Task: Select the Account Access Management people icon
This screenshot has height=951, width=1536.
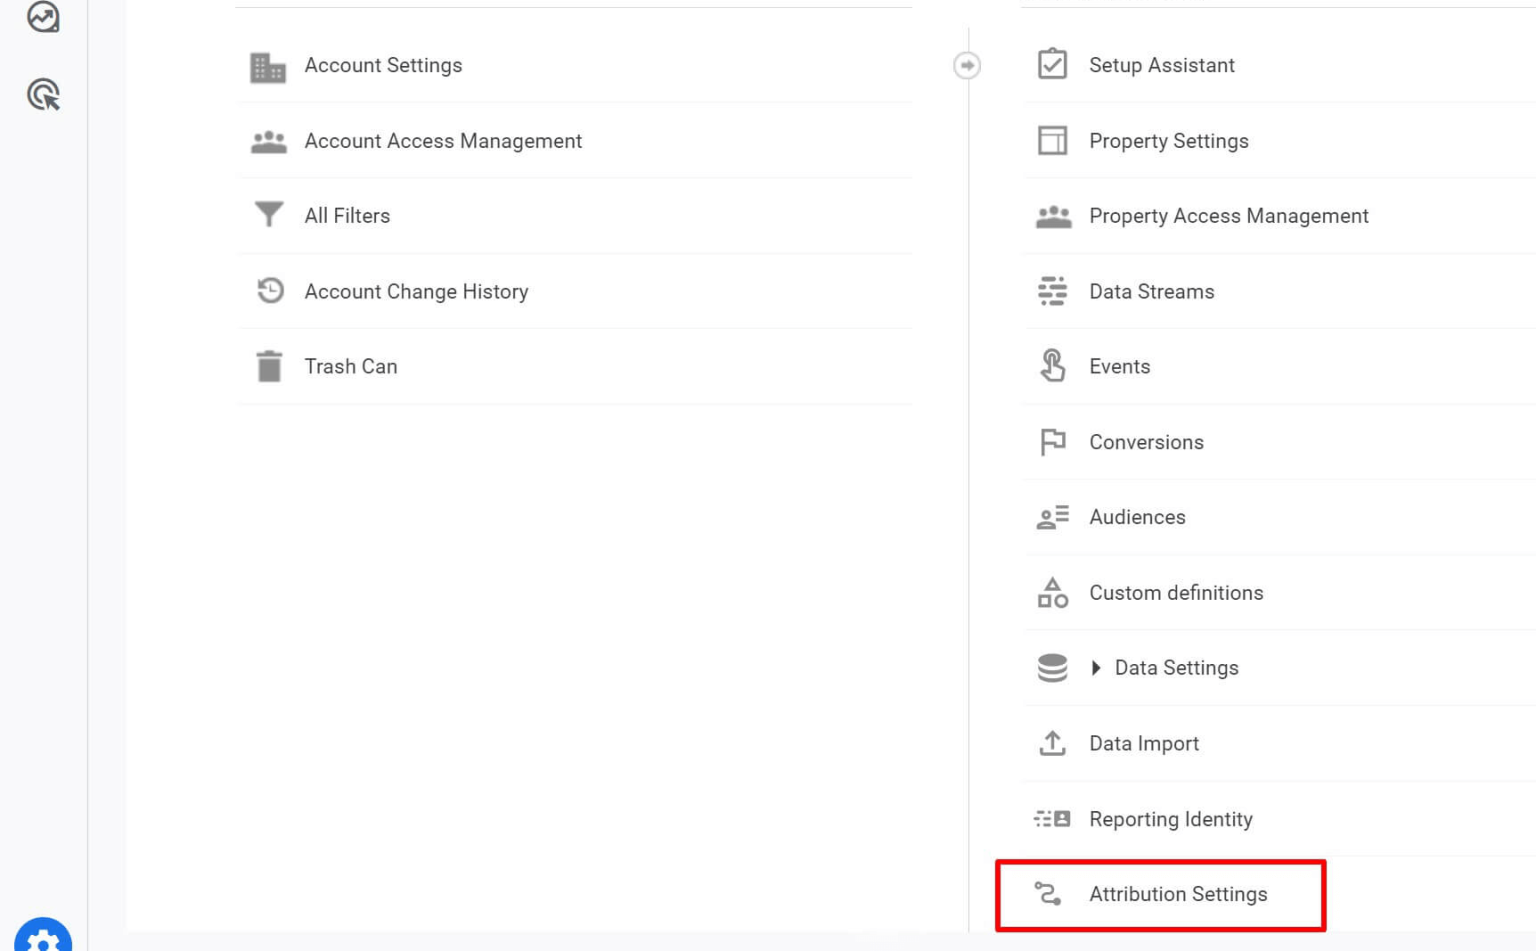Action: pyautogui.click(x=268, y=140)
